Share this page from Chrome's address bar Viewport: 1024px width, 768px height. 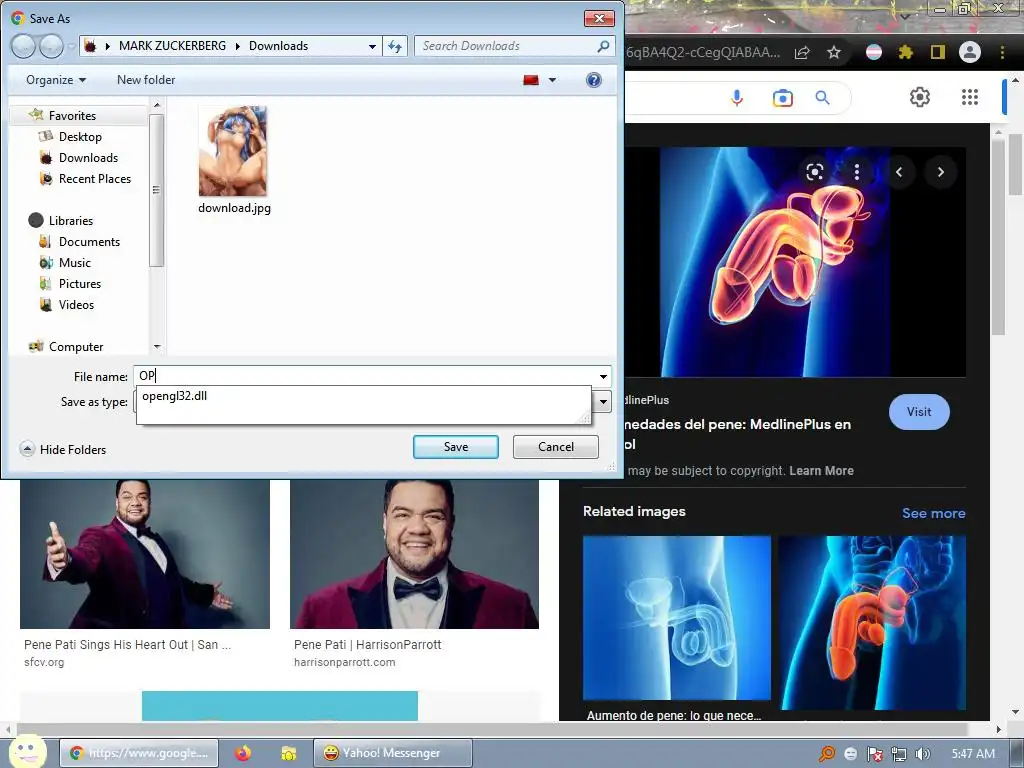coord(802,52)
